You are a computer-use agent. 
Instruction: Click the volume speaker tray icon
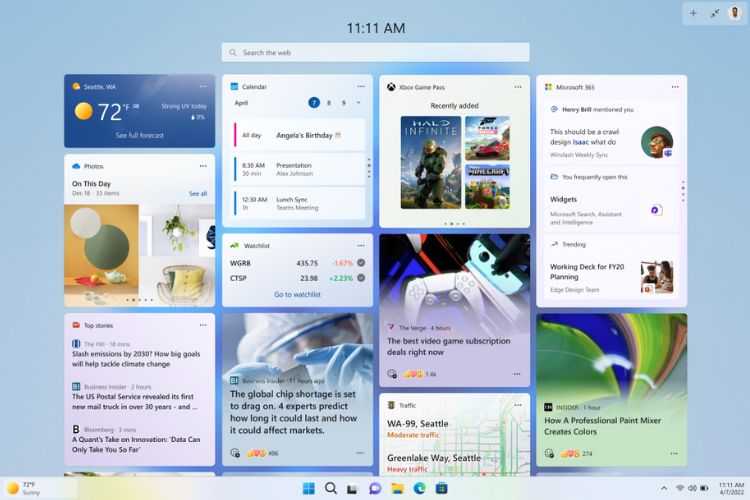pyautogui.click(x=692, y=488)
